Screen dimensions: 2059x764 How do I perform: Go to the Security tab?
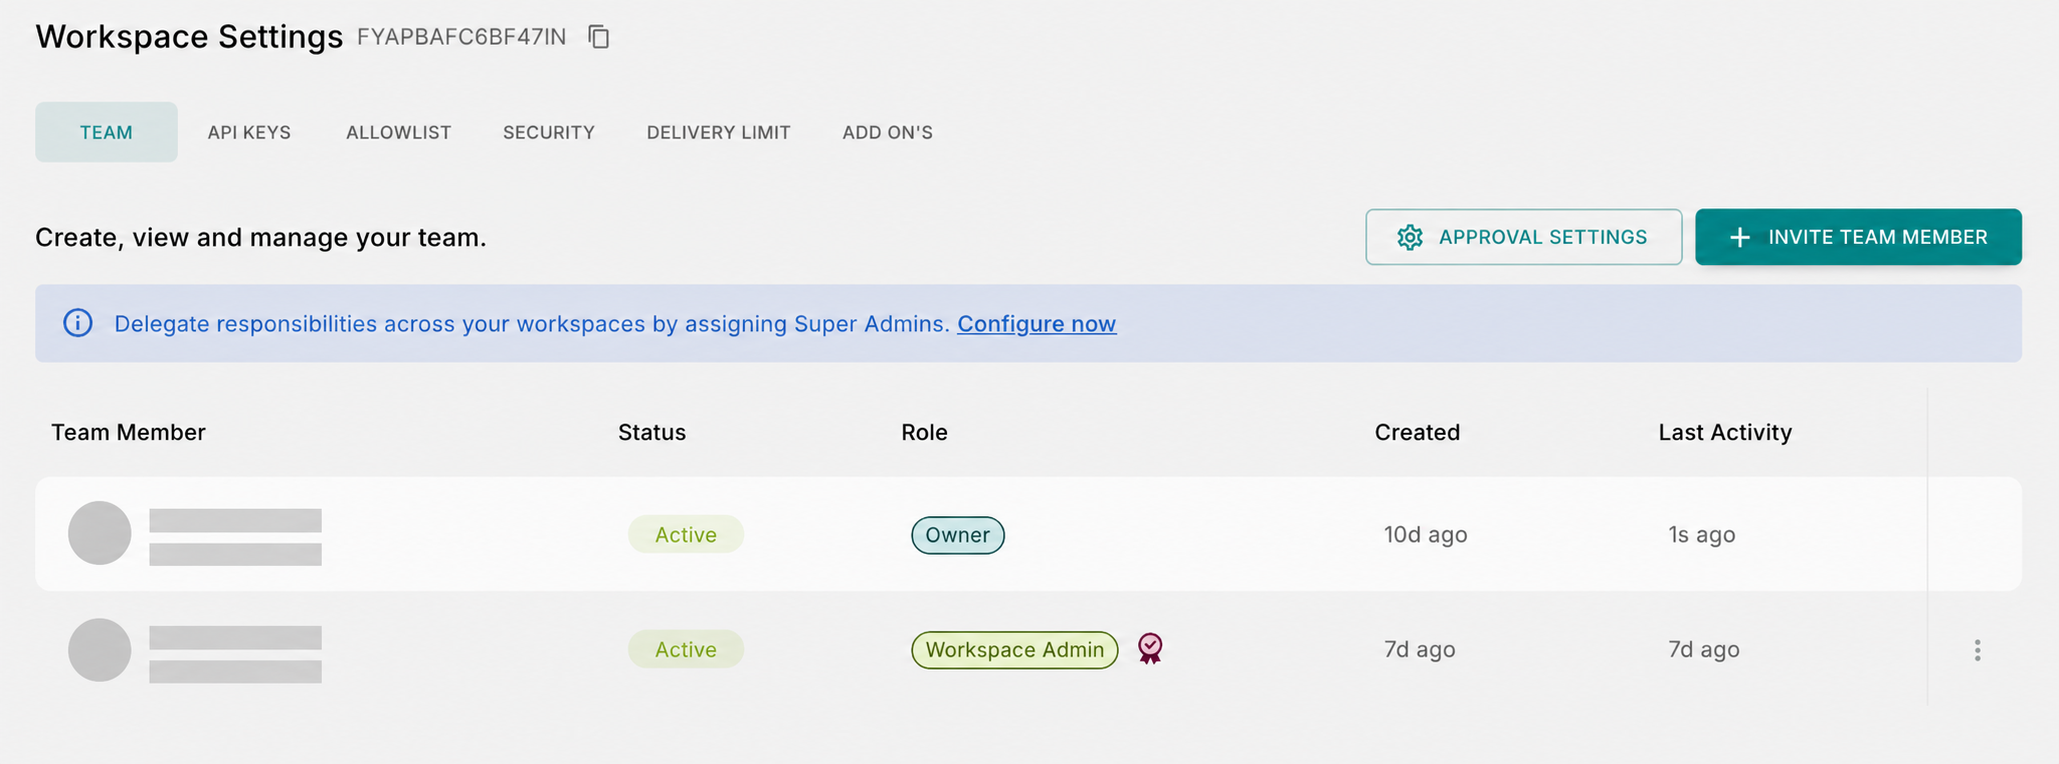pyautogui.click(x=549, y=132)
